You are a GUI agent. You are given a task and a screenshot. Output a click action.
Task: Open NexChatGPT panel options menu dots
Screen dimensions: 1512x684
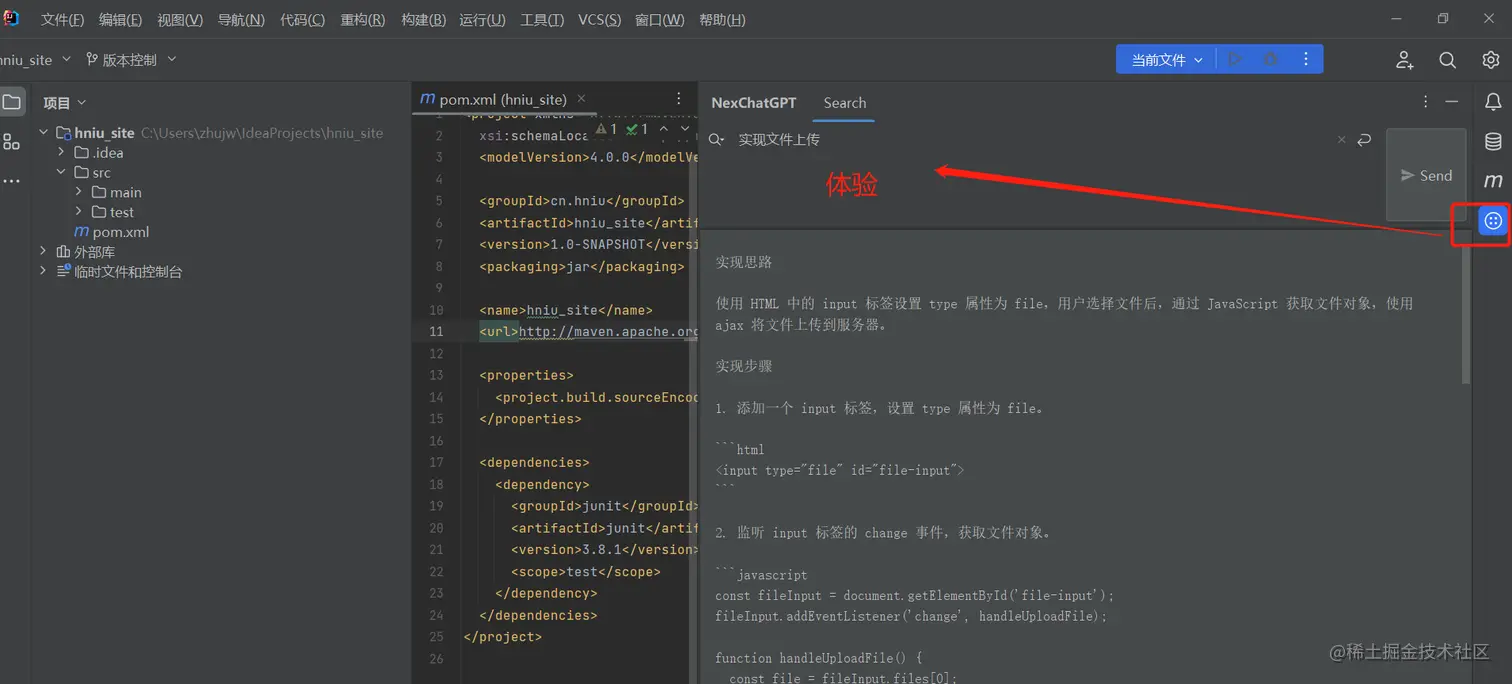(1425, 102)
